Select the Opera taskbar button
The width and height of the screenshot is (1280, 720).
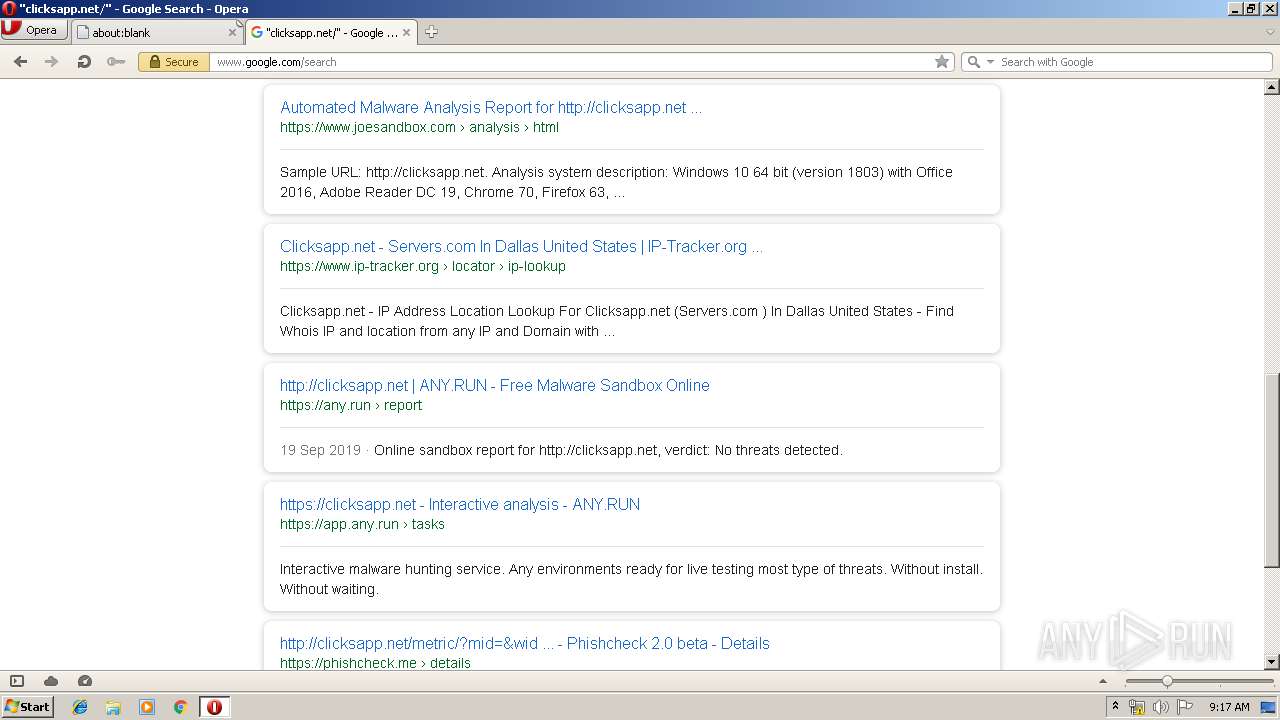pyautogui.click(x=214, y=707)
